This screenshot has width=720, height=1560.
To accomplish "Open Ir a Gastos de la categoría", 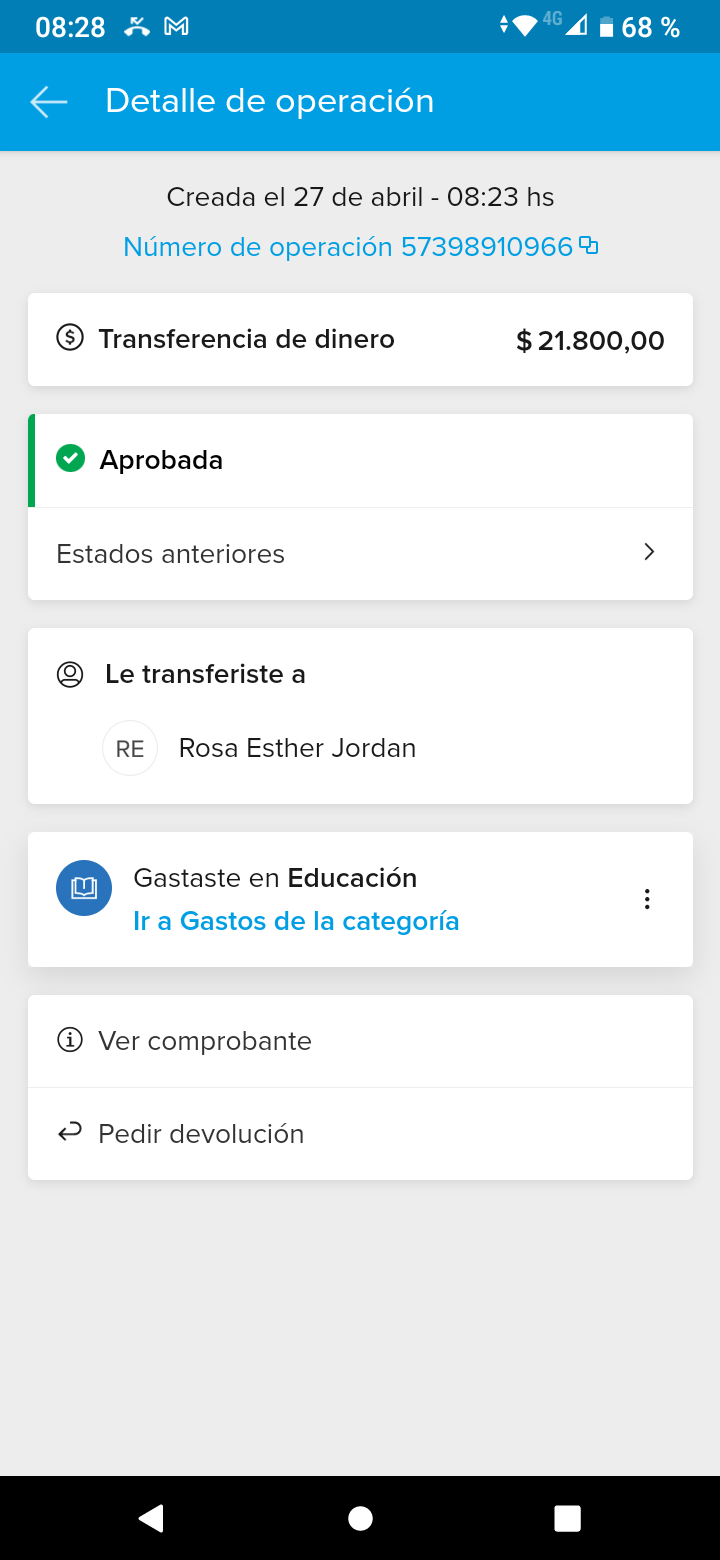I will tap(296, 921).
